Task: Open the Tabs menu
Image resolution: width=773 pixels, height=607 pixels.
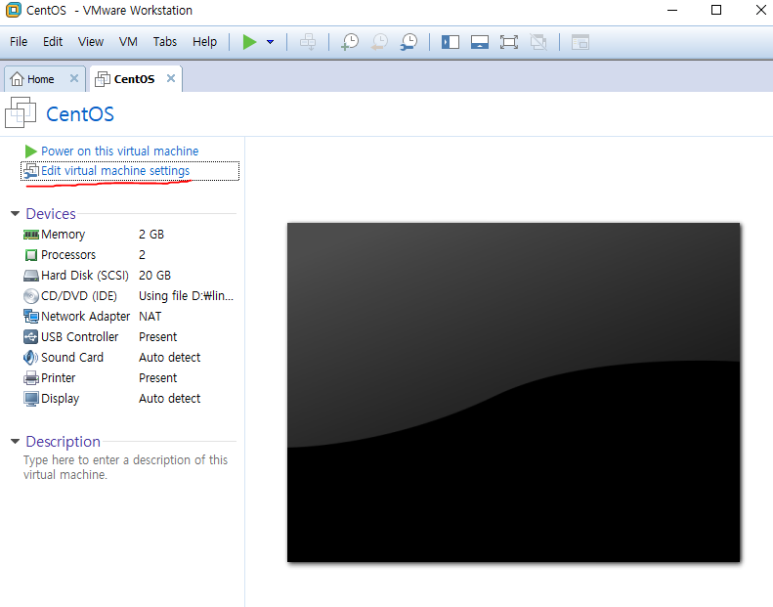Action: point(165,42)
